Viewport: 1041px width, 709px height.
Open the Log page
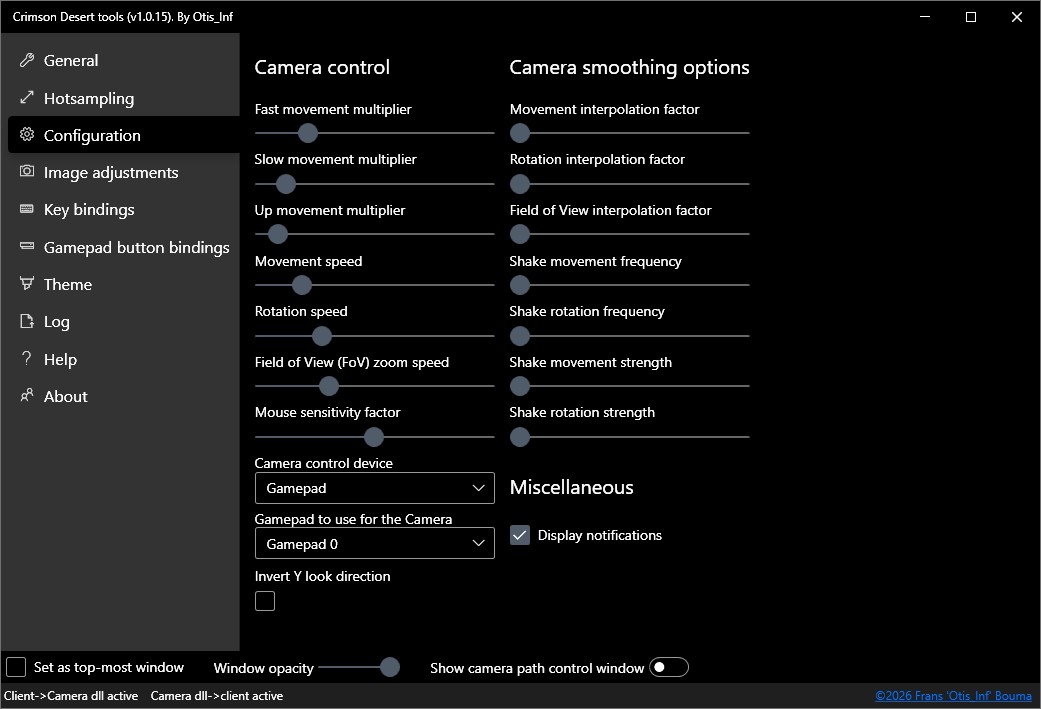pyautogui.click(x=123, y=321)
